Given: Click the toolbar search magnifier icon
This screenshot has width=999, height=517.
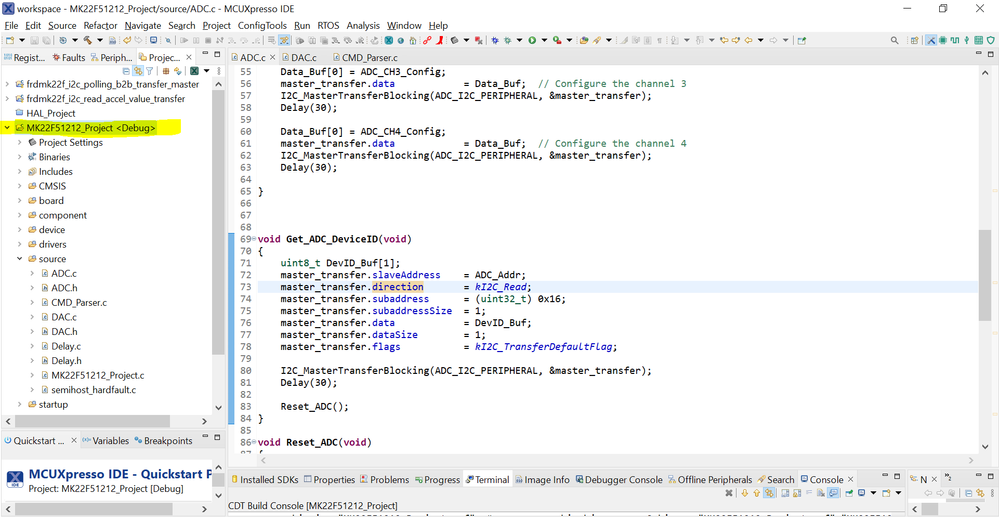Looking at the screenshot, I should click(x=895, y=40).
